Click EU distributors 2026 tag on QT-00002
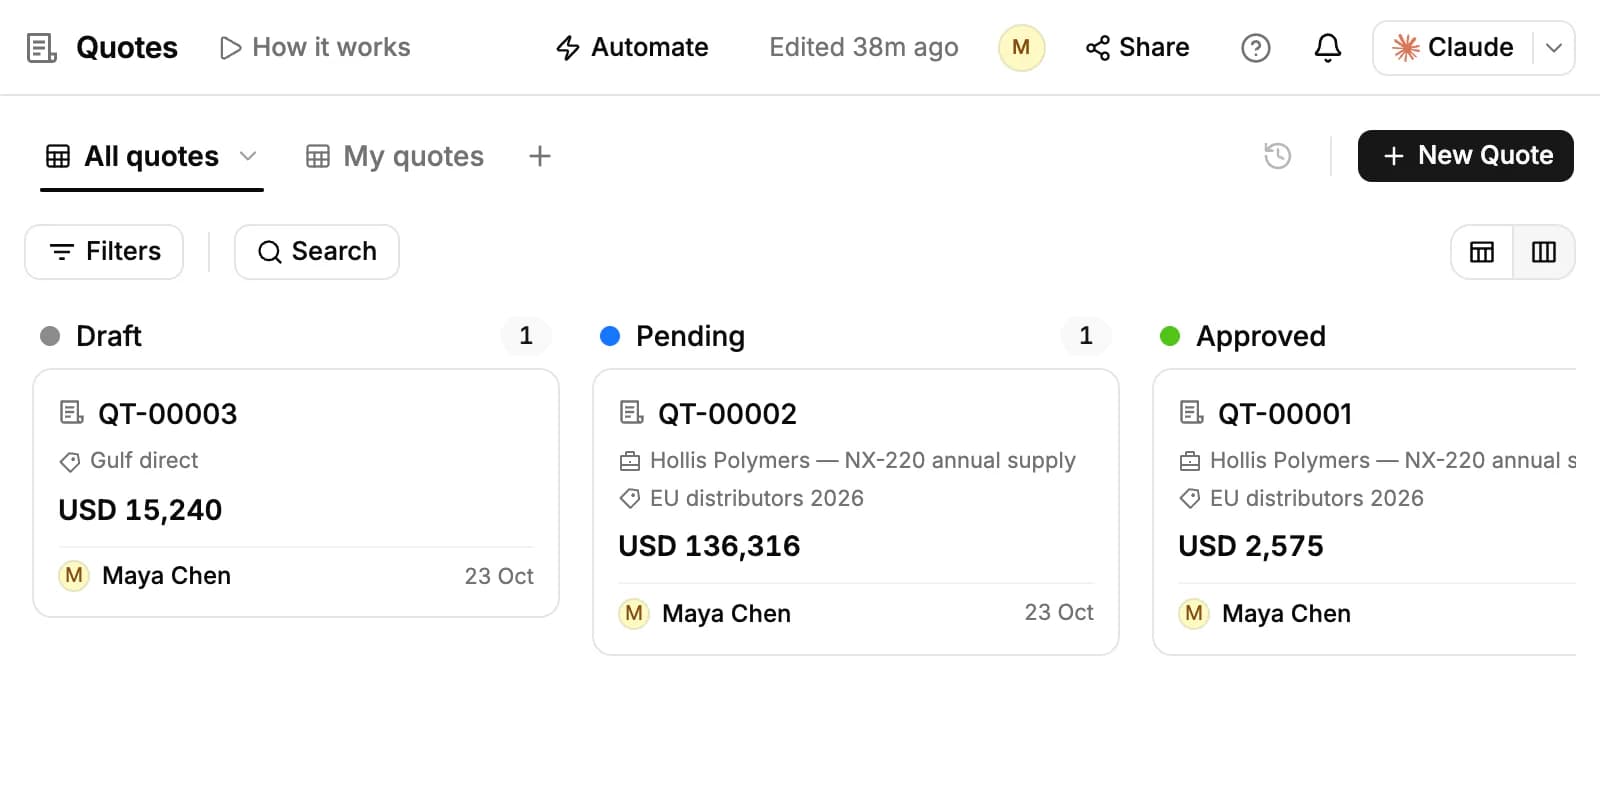The height and width of the screenshot is (800, 1600). (741, 498)
